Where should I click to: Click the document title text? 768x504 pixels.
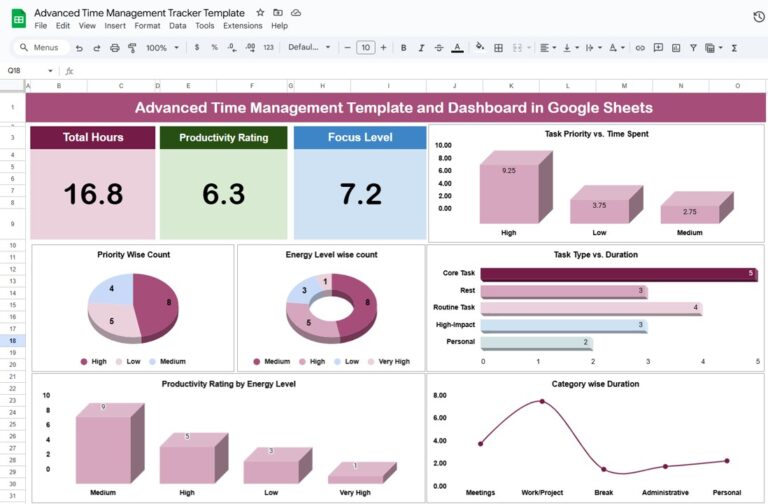pos(140,13)
